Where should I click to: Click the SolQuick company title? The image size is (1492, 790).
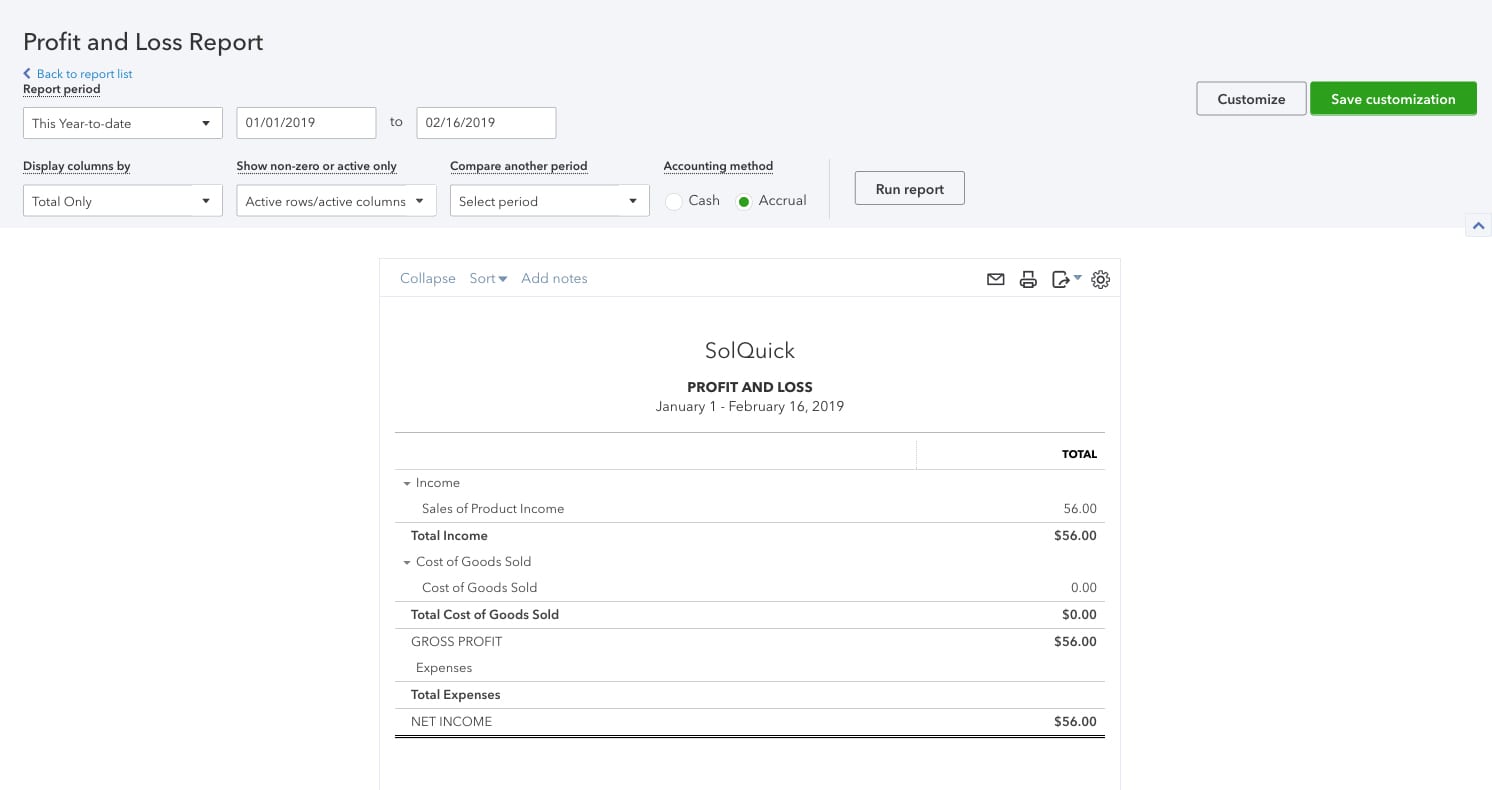750,351
